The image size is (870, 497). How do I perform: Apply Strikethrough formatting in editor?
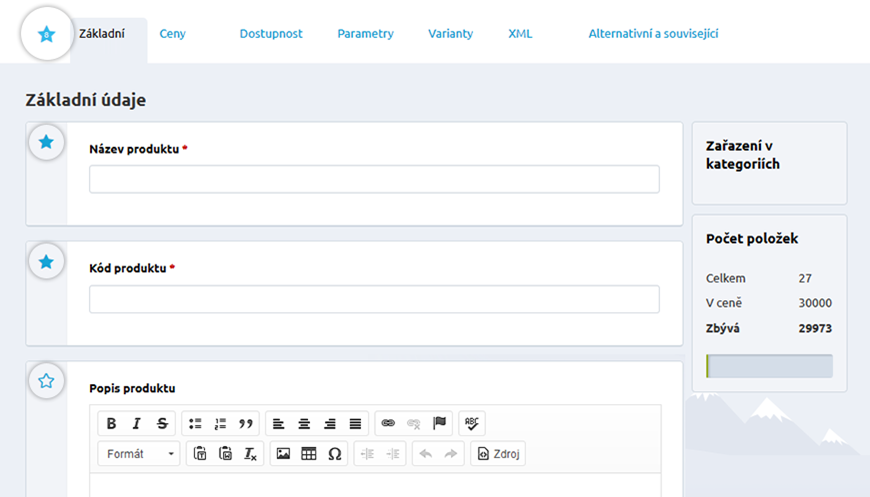[162, 423]
